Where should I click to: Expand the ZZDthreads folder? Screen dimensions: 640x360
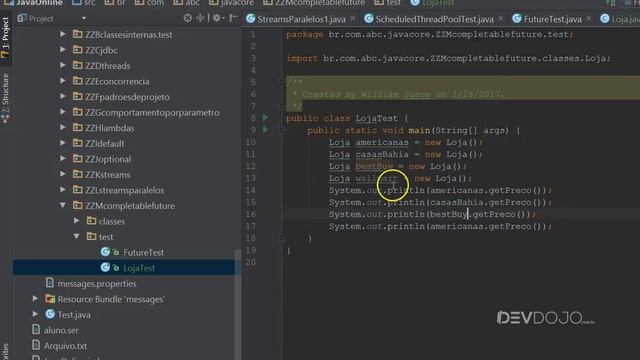click(63, 65)
